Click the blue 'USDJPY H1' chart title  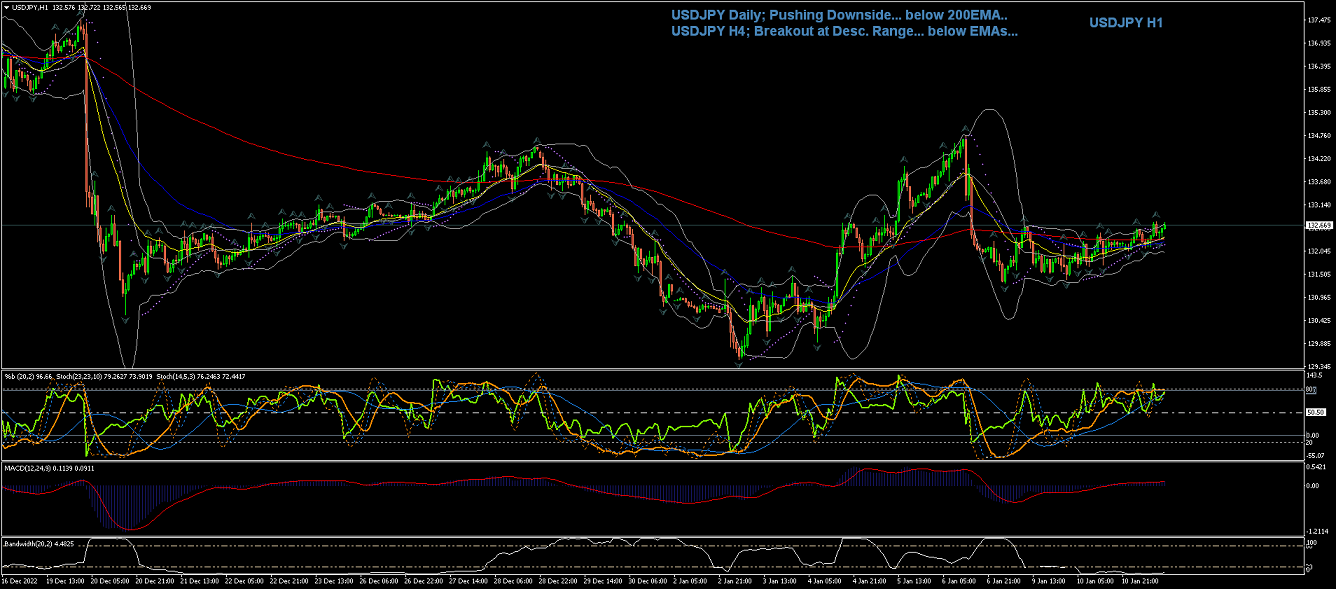click(x=1125, y=22)
